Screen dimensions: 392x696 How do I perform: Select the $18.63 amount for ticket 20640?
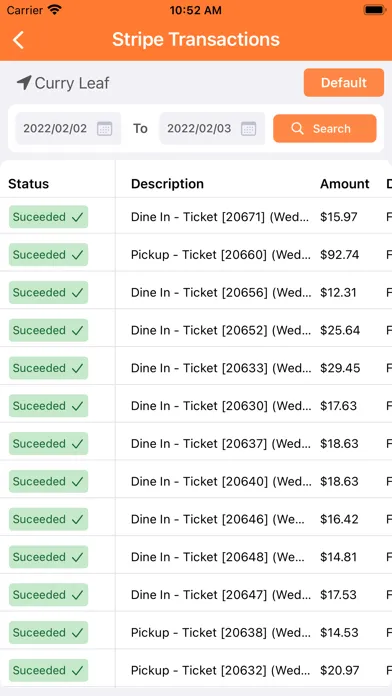(339, 482)
